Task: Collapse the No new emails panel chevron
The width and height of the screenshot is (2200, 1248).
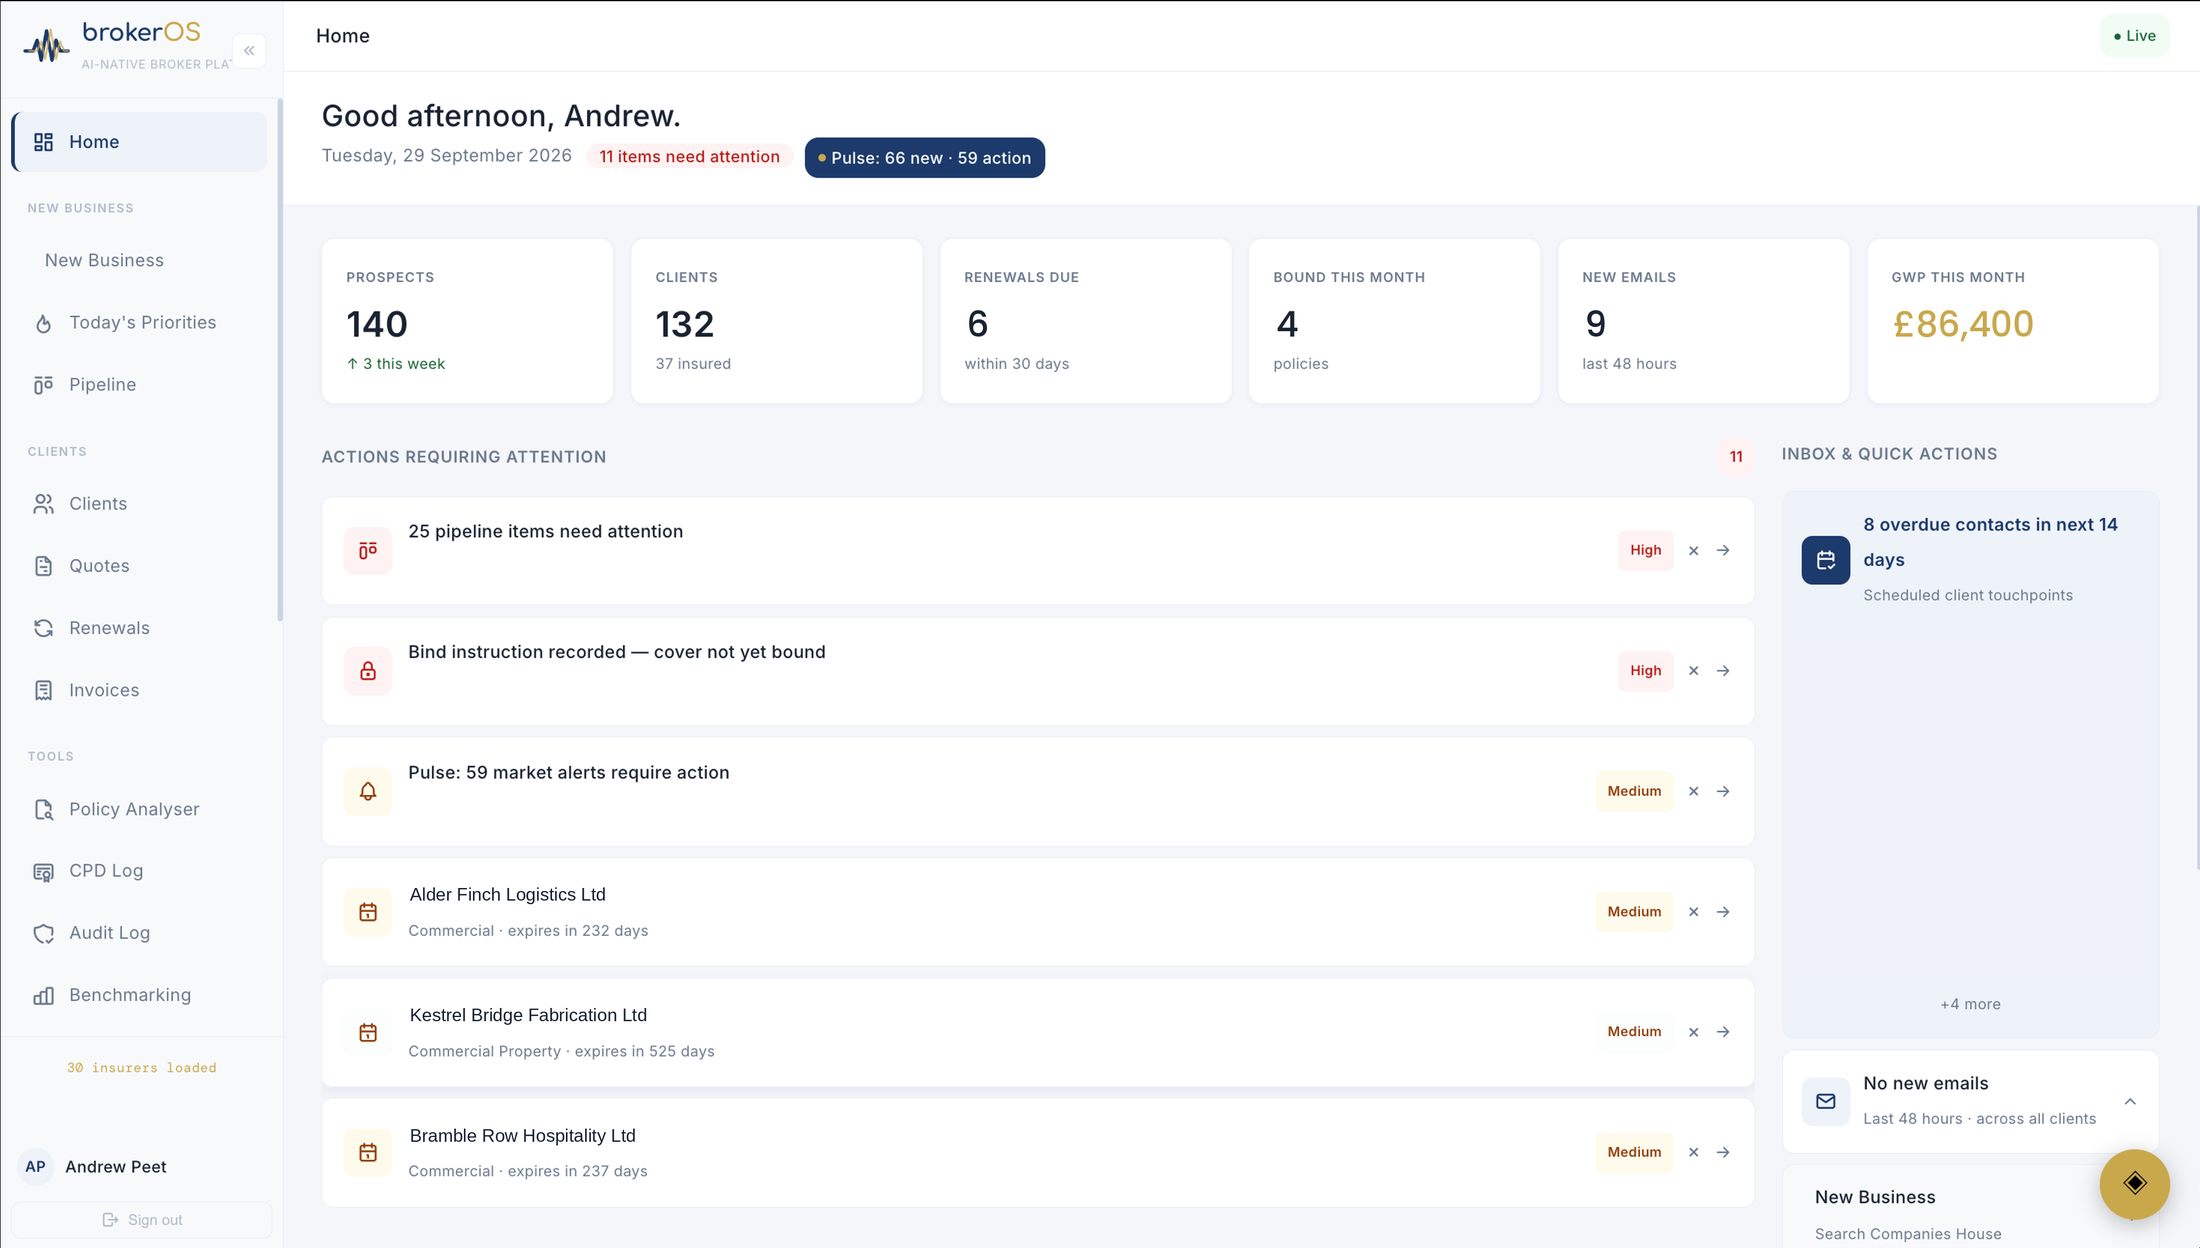Action: click(2130, 1102)
